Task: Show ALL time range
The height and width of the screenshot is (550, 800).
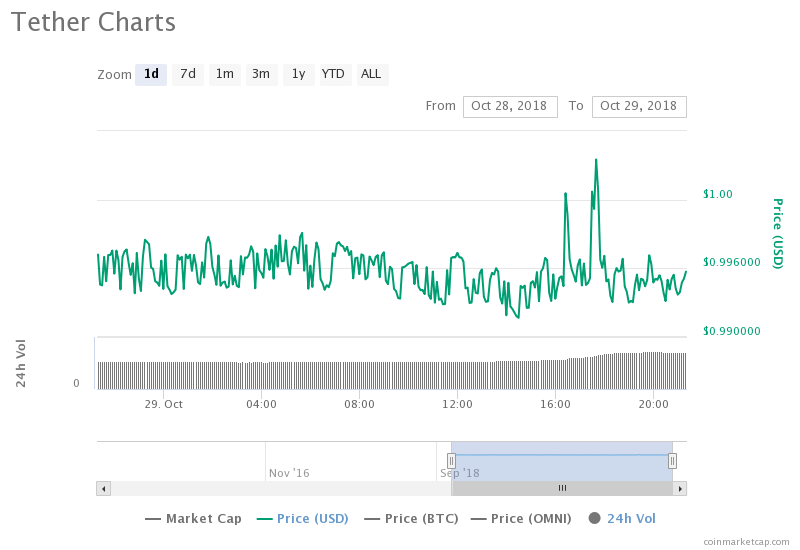Action: coord(372,74)
